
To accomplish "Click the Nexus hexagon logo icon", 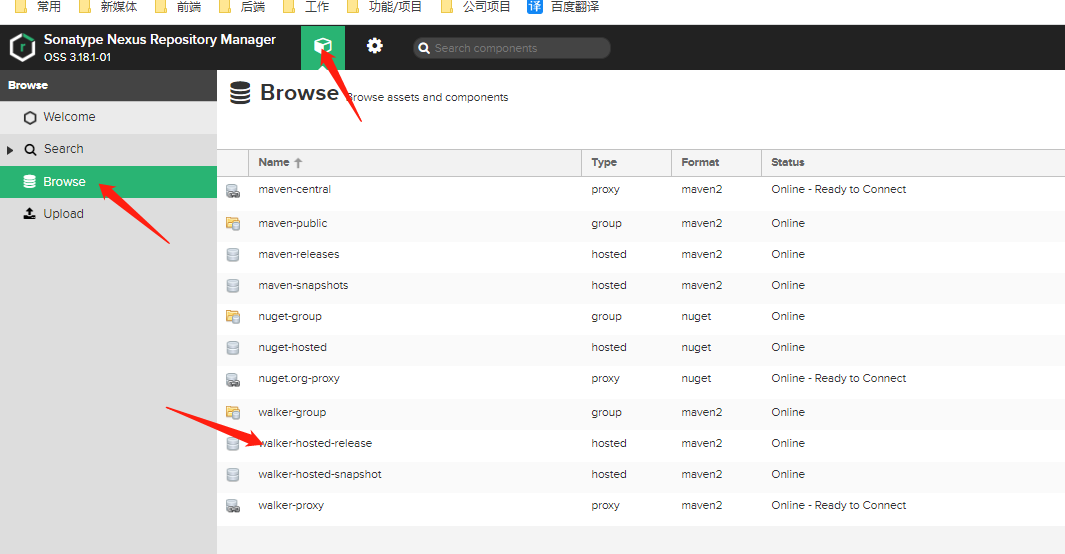I will [22, 48].
